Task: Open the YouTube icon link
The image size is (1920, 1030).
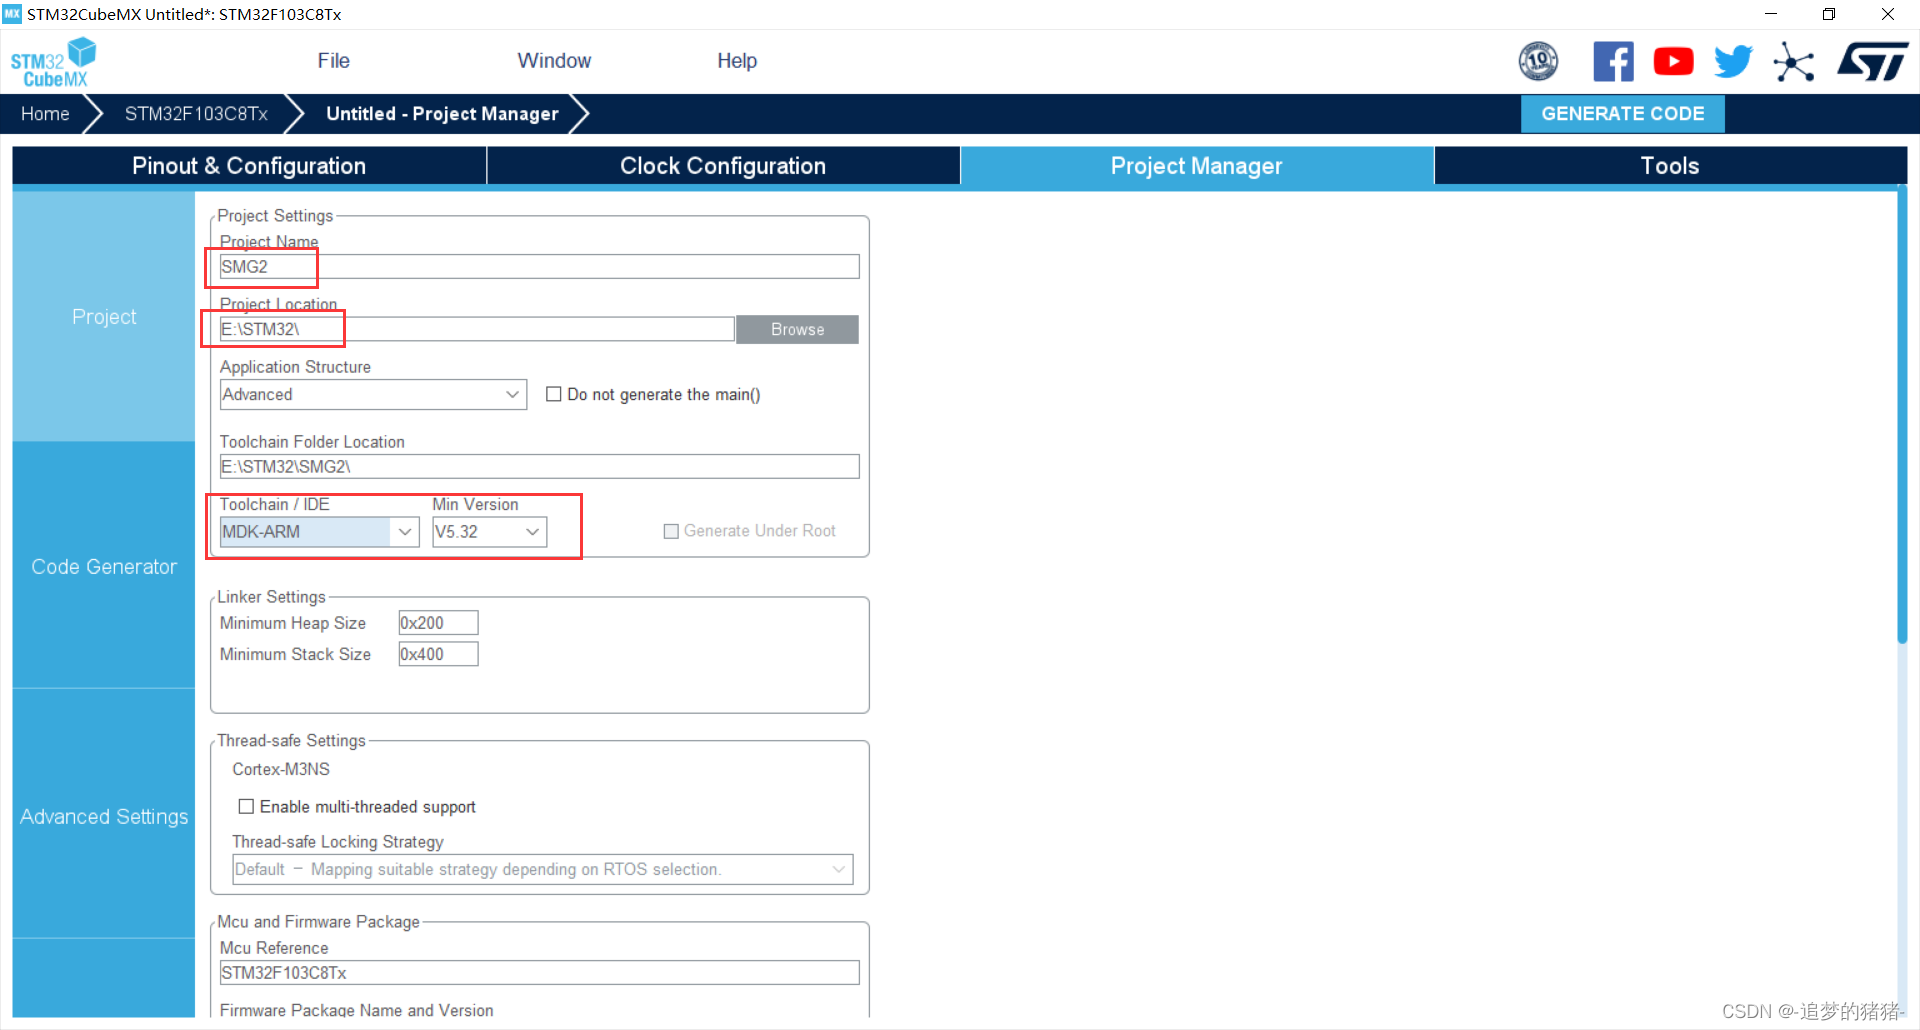Action: click(1673, 62)
